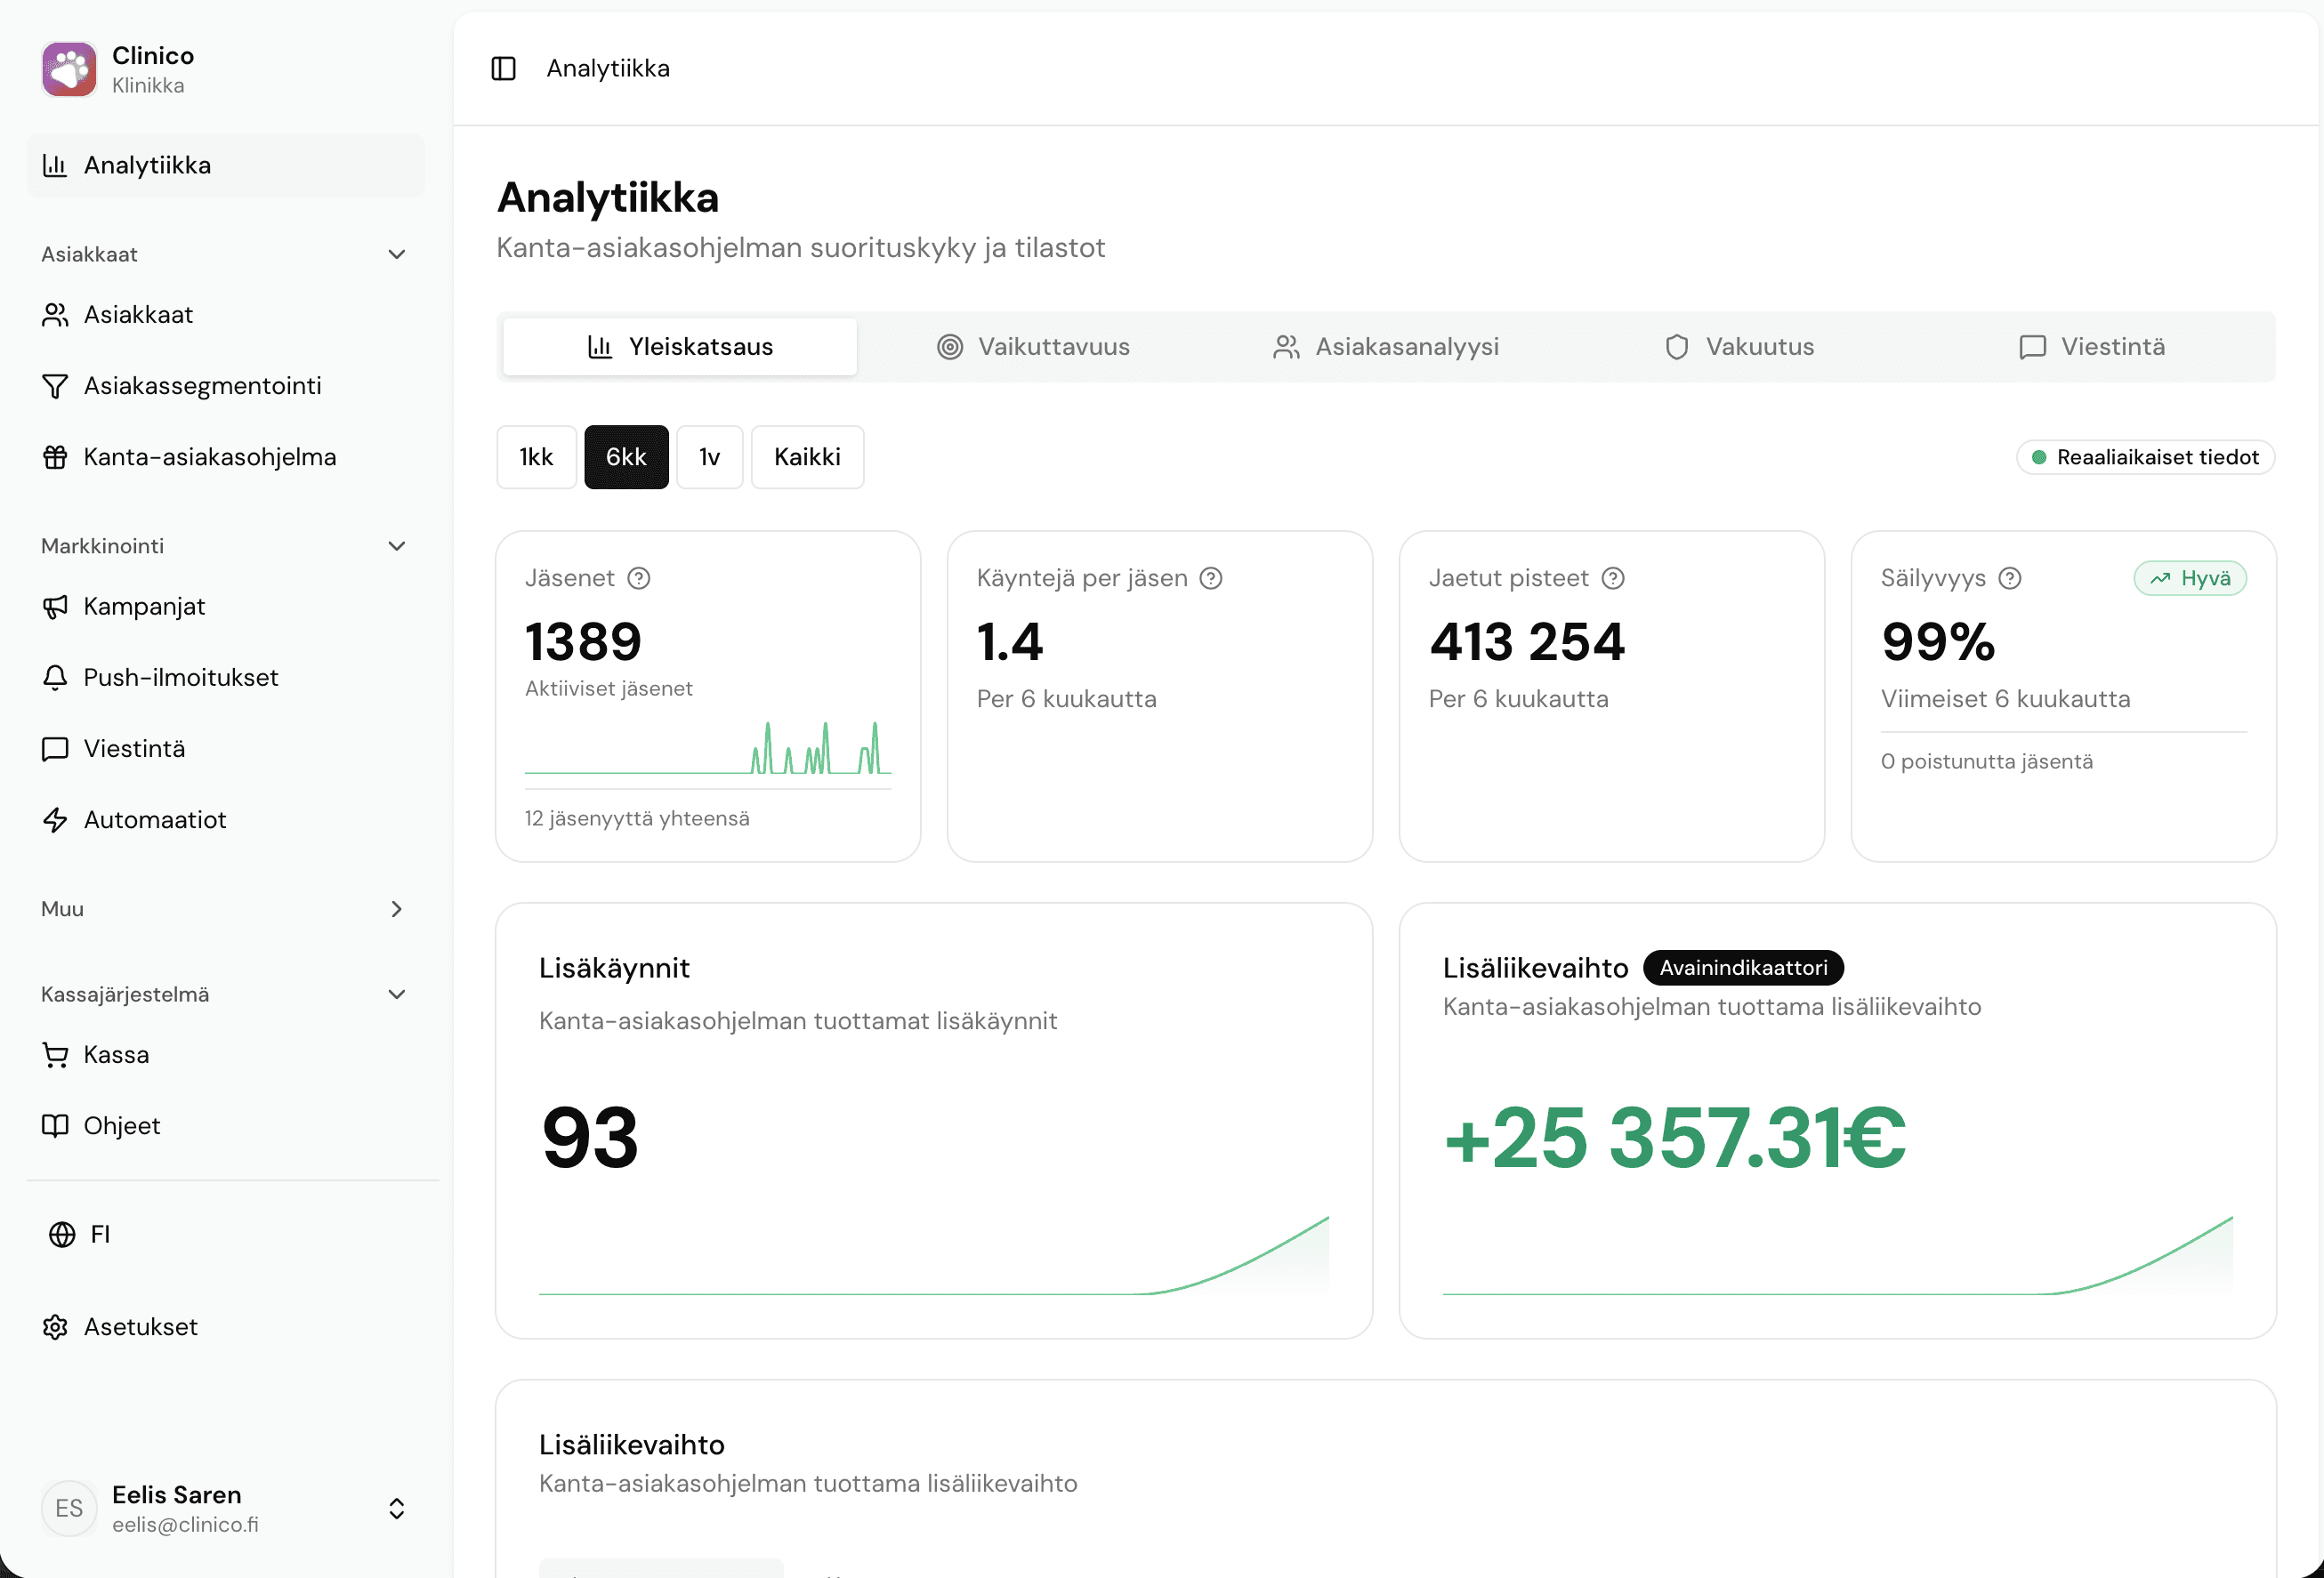Image resolution: width=2324 pixels, height=1578 pixels.
Task: Switch to the Vakuutus tab
Action: (1739, 347)
